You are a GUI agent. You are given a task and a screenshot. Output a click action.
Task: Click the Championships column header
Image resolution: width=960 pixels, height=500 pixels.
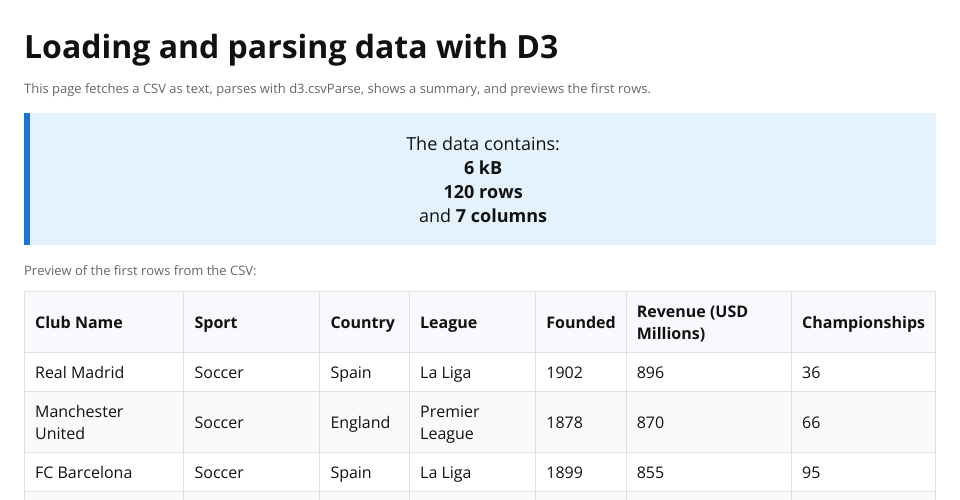click(x=862, y=322)
